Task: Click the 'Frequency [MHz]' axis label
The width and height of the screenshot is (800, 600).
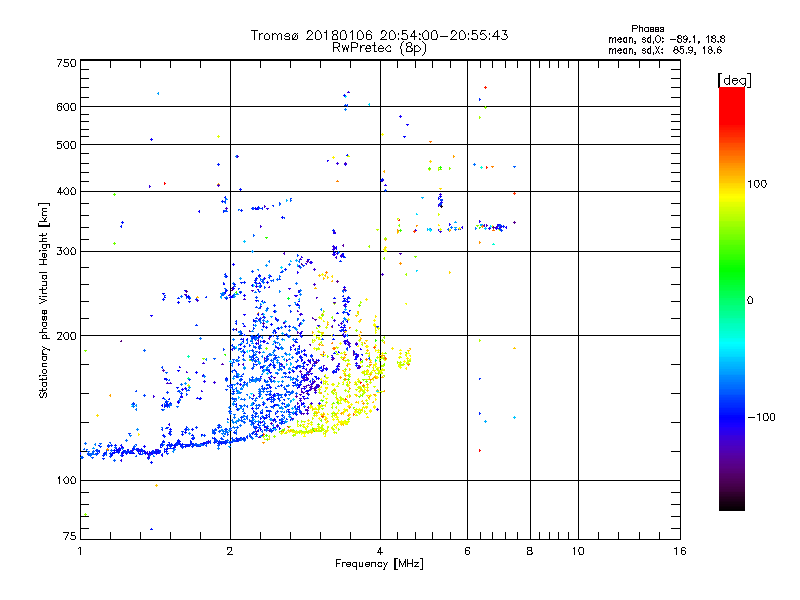Action: 379,564
